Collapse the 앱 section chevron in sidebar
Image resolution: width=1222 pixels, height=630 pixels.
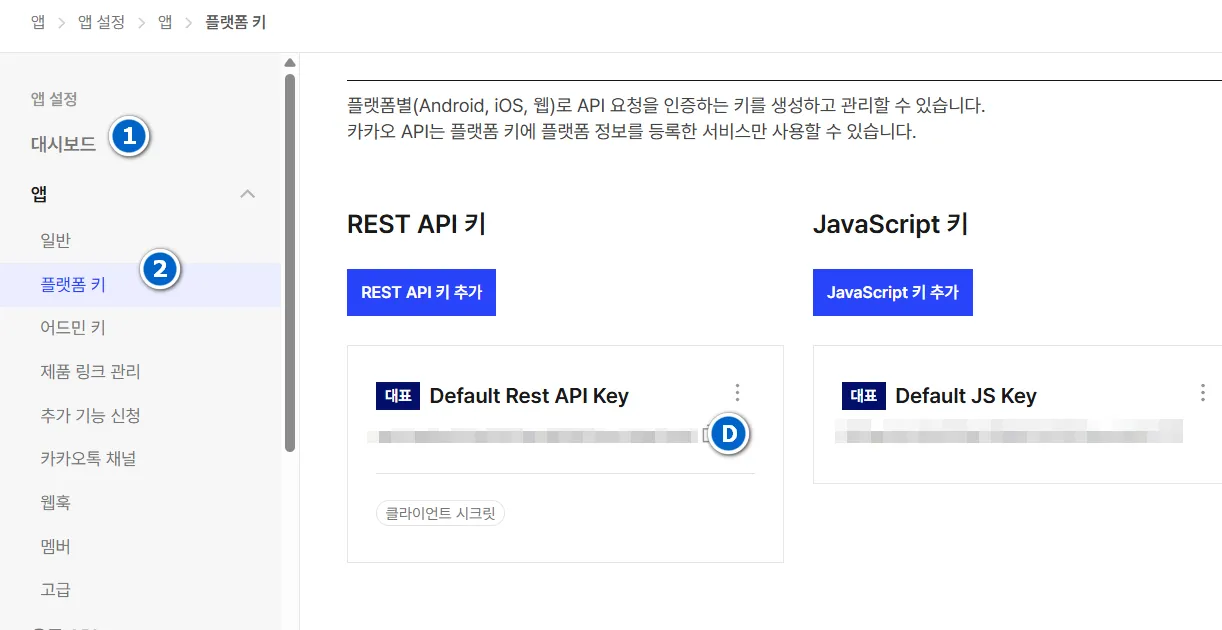coord(248,194)
